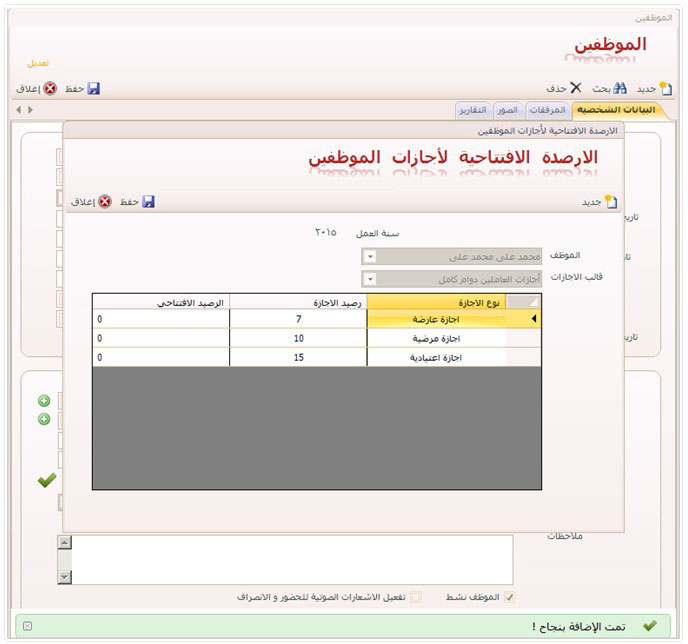This screenshot has height=644, width=688.
Task: Click the حفظ save disk icon in Employees window
Action: click(94, 89)
